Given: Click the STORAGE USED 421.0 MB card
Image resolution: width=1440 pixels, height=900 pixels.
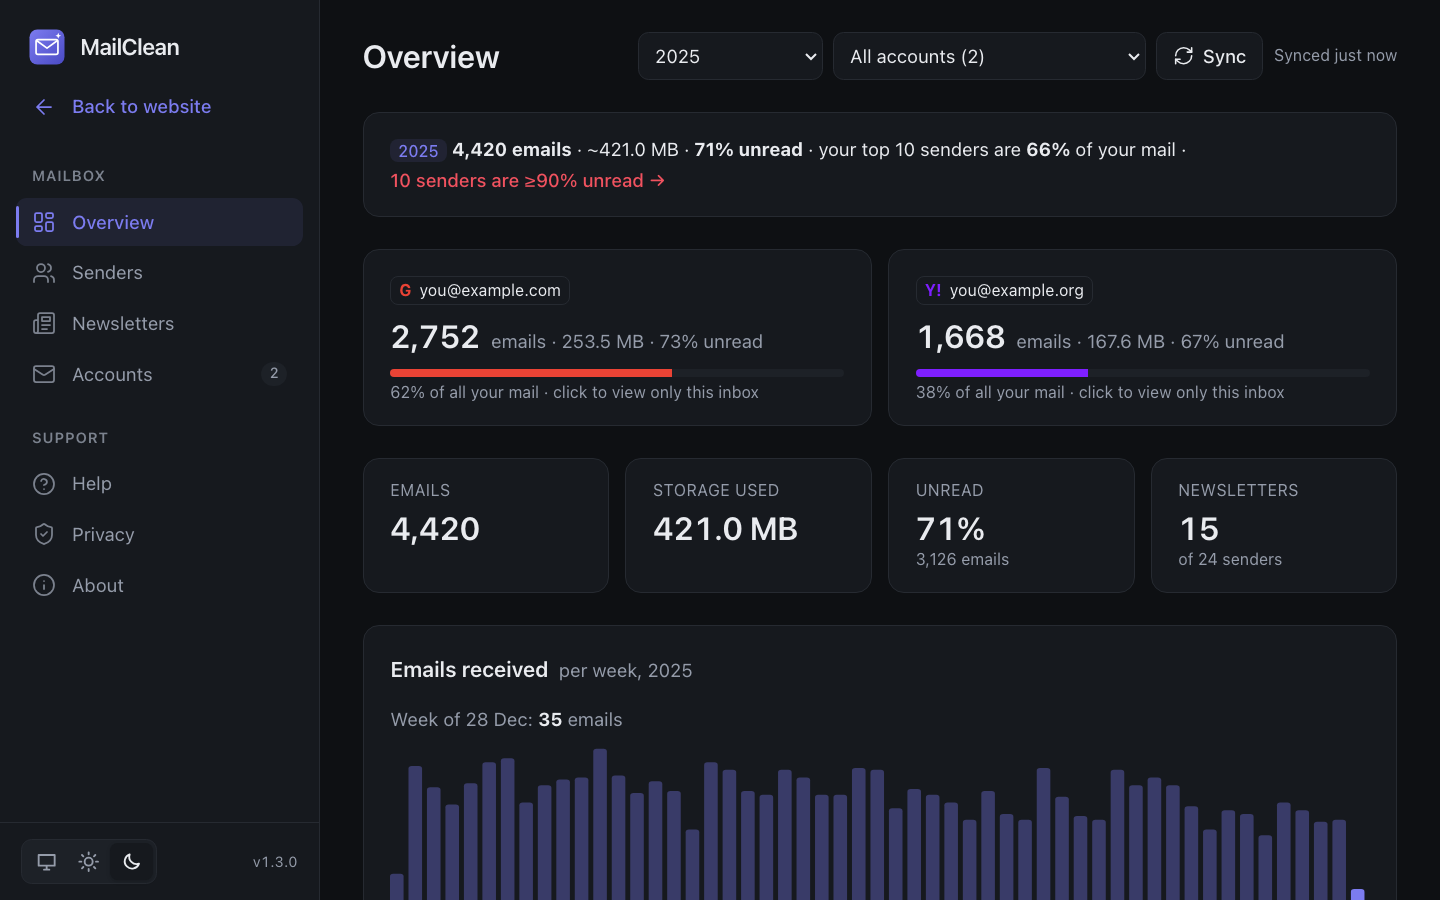Looking at the screenshot, I should 748,525.
